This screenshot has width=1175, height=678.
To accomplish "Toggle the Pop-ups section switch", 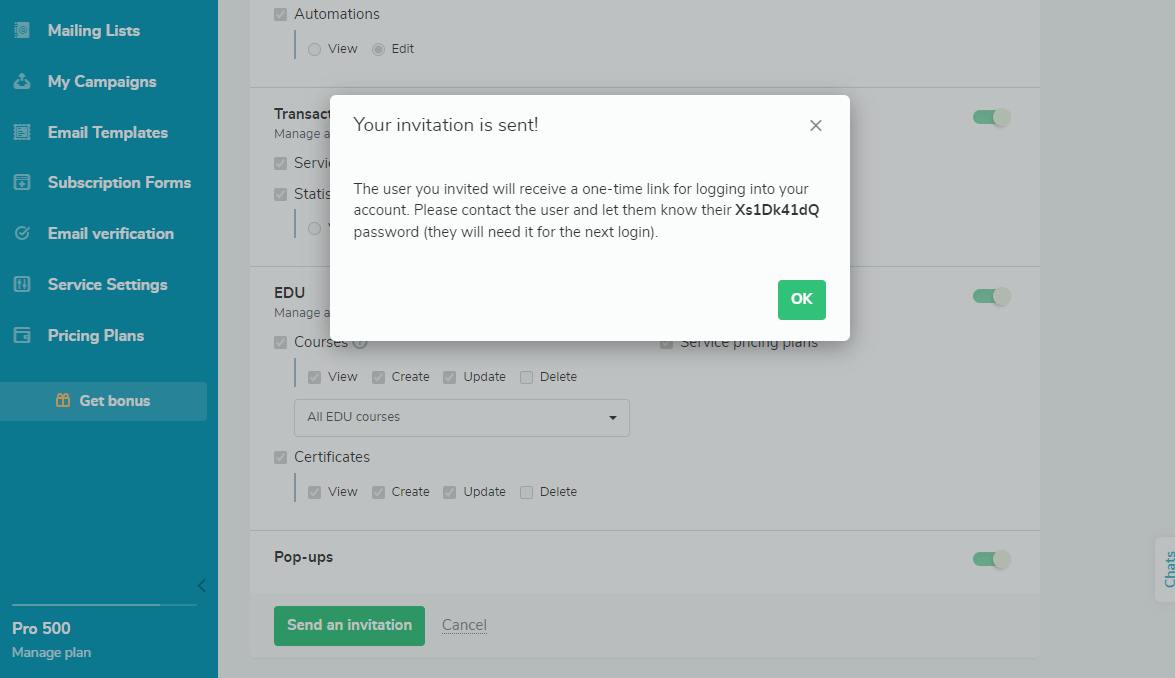I will point(991,560).
